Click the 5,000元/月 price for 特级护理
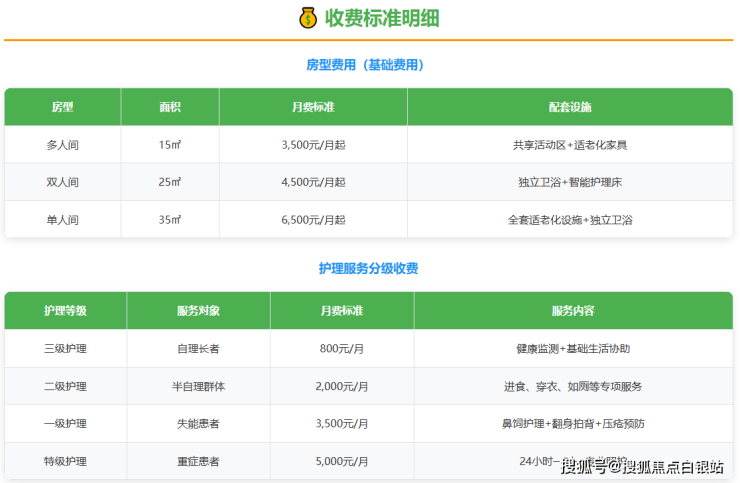This screenshot has height=483, width=740. pyautogui.click(x=343, y=461)
